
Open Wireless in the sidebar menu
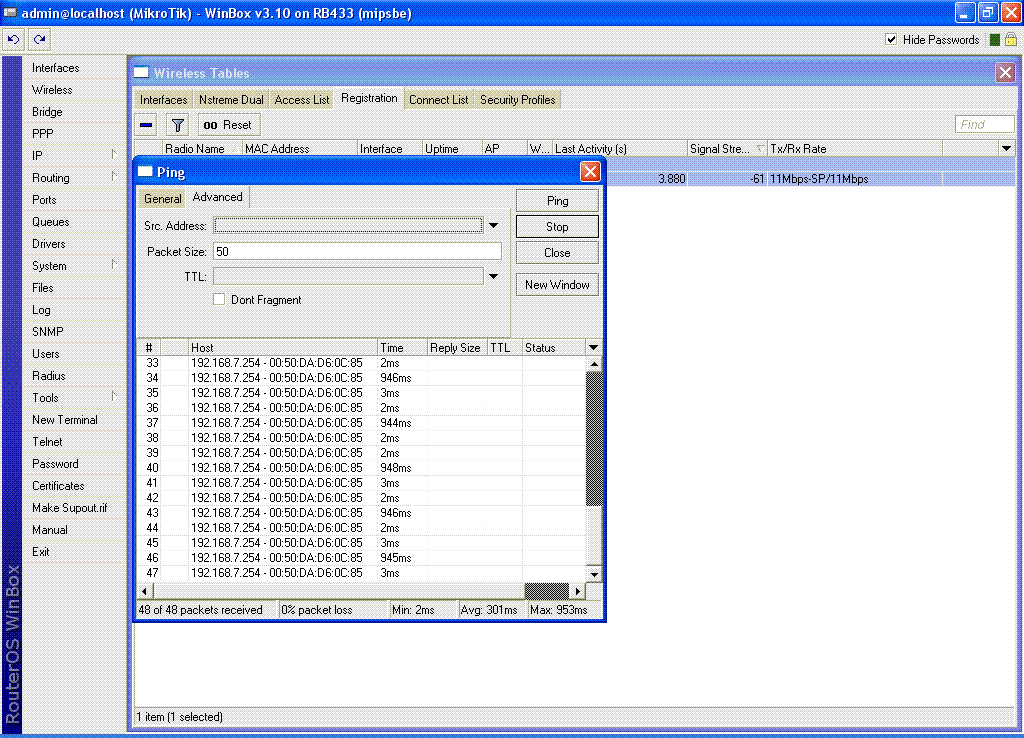click(52, 89)
